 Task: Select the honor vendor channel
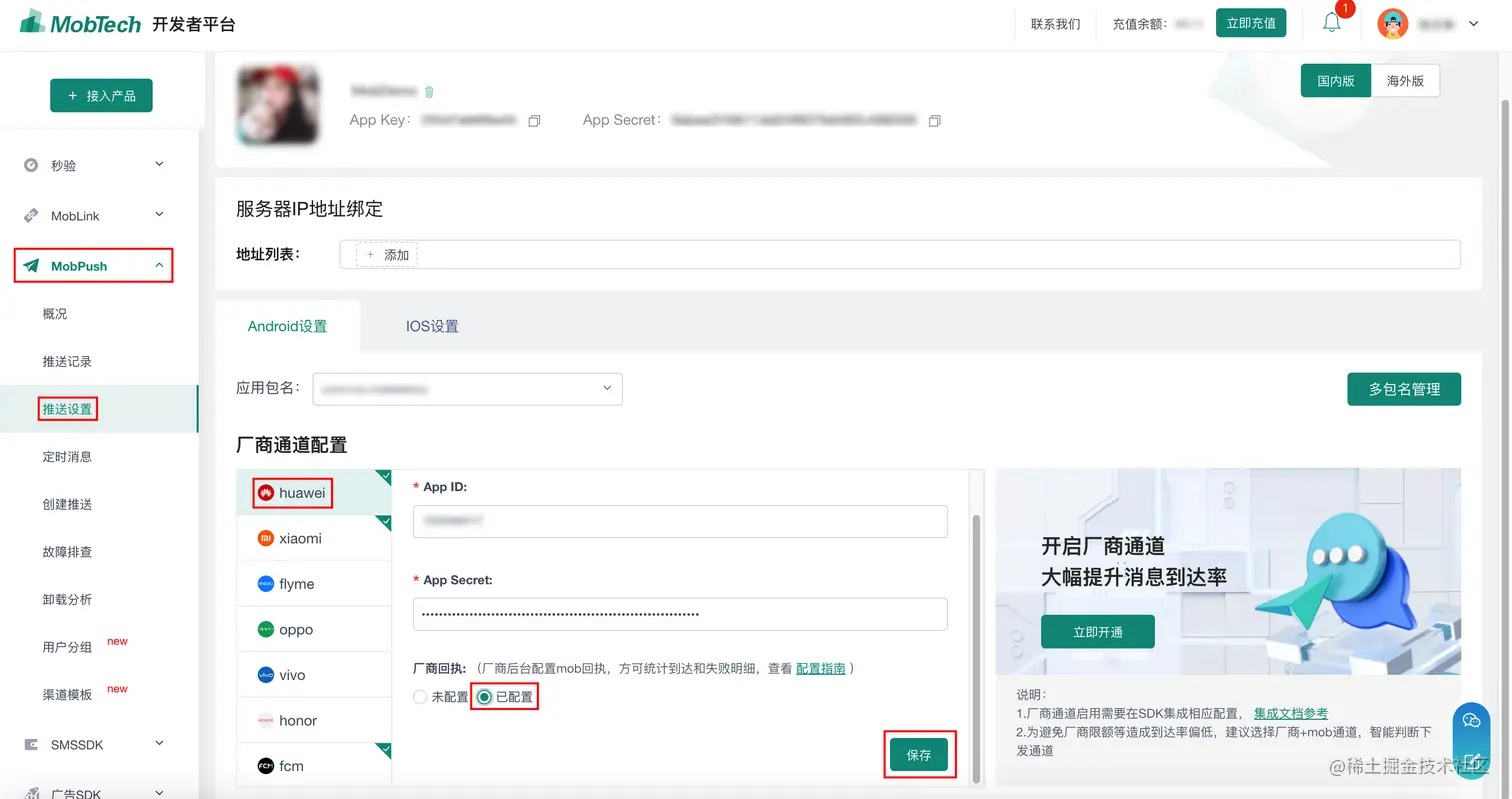[x=297, y=719]
